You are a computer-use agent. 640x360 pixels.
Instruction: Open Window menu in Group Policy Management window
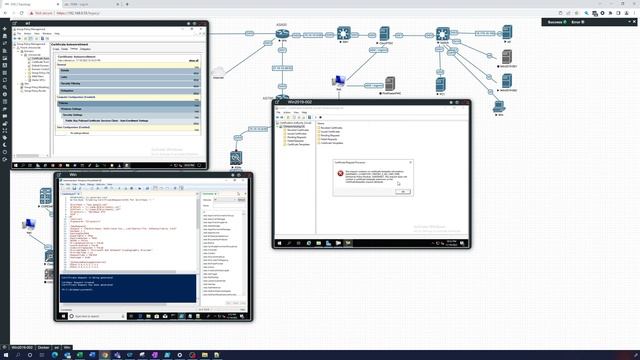pos(47,33)
